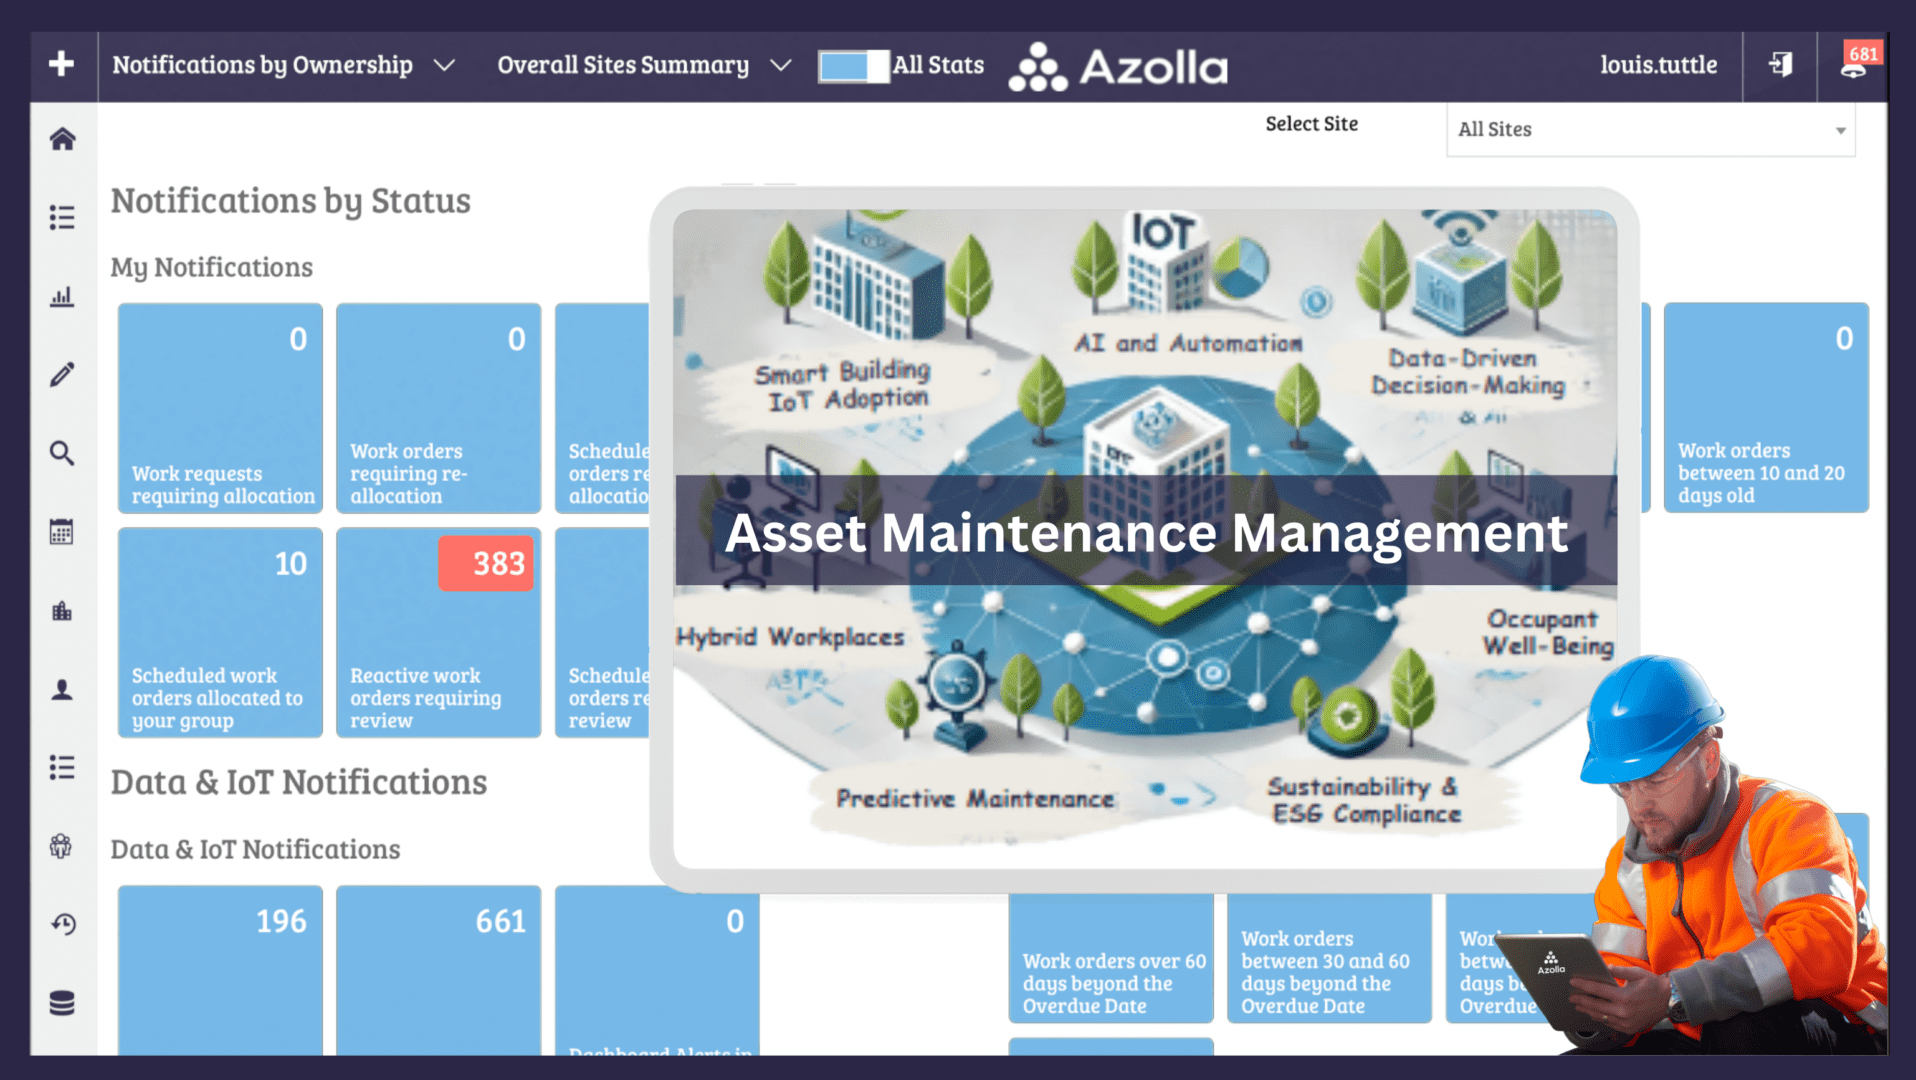Select the bar chart analytics icon
1916x1080 pixels.
pos(62,296)
